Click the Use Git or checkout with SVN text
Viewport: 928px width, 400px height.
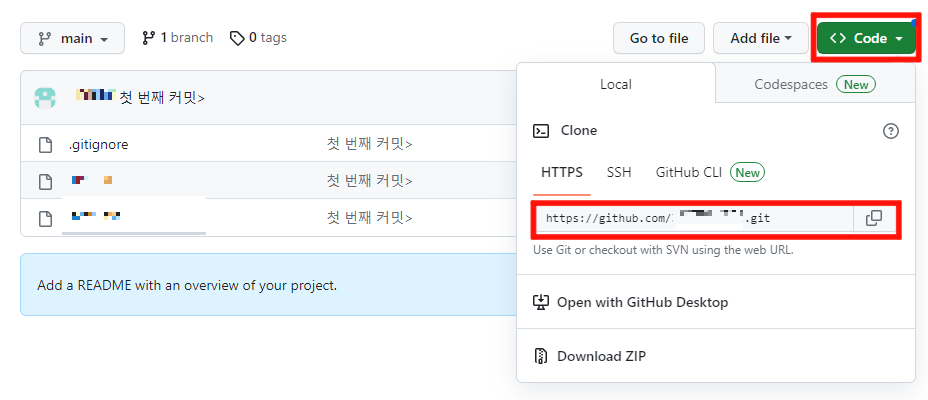pos(663,250)
